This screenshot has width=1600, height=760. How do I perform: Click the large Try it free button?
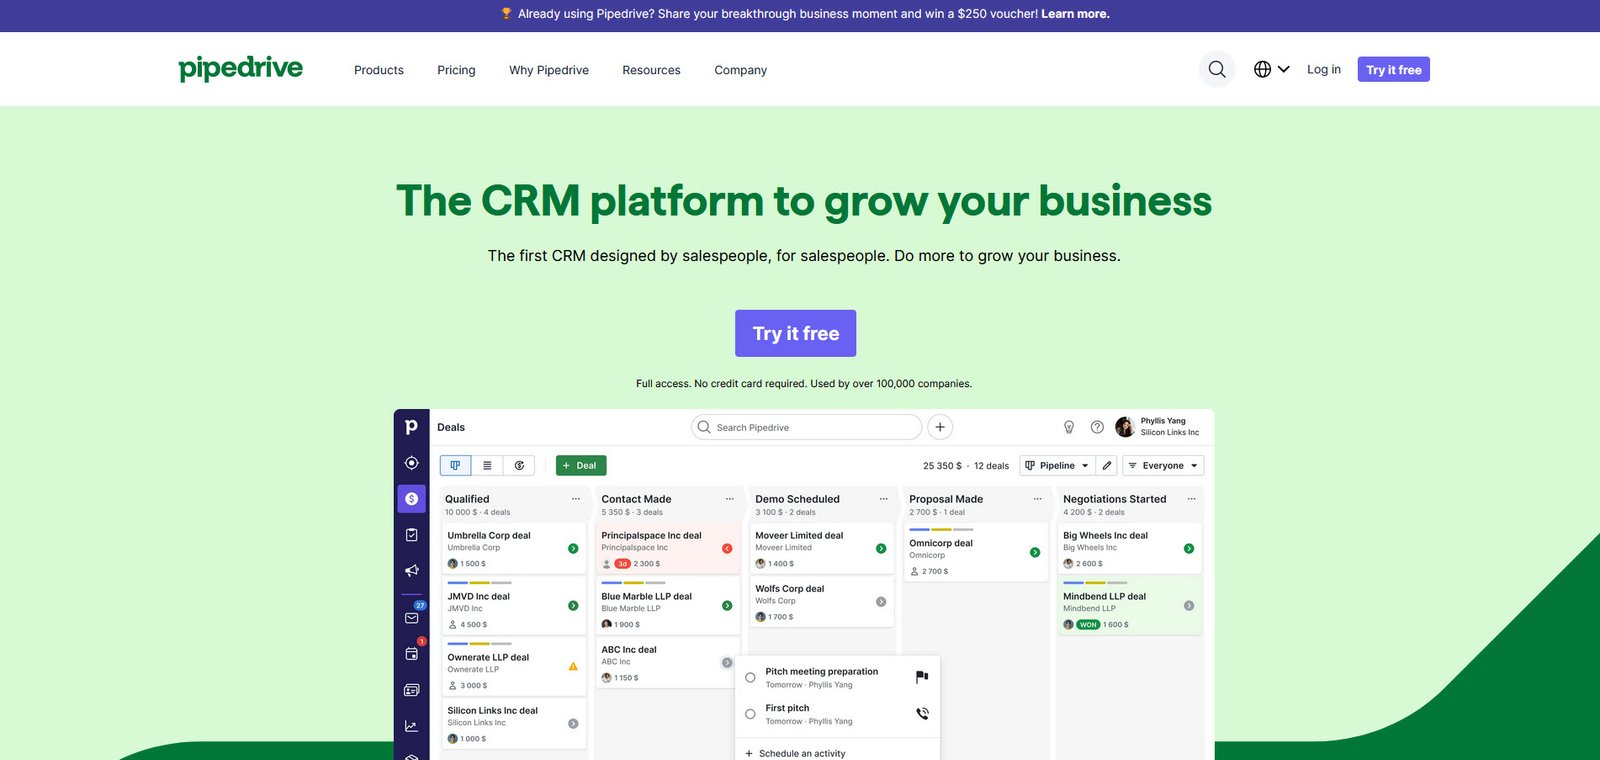coord(796,333)
